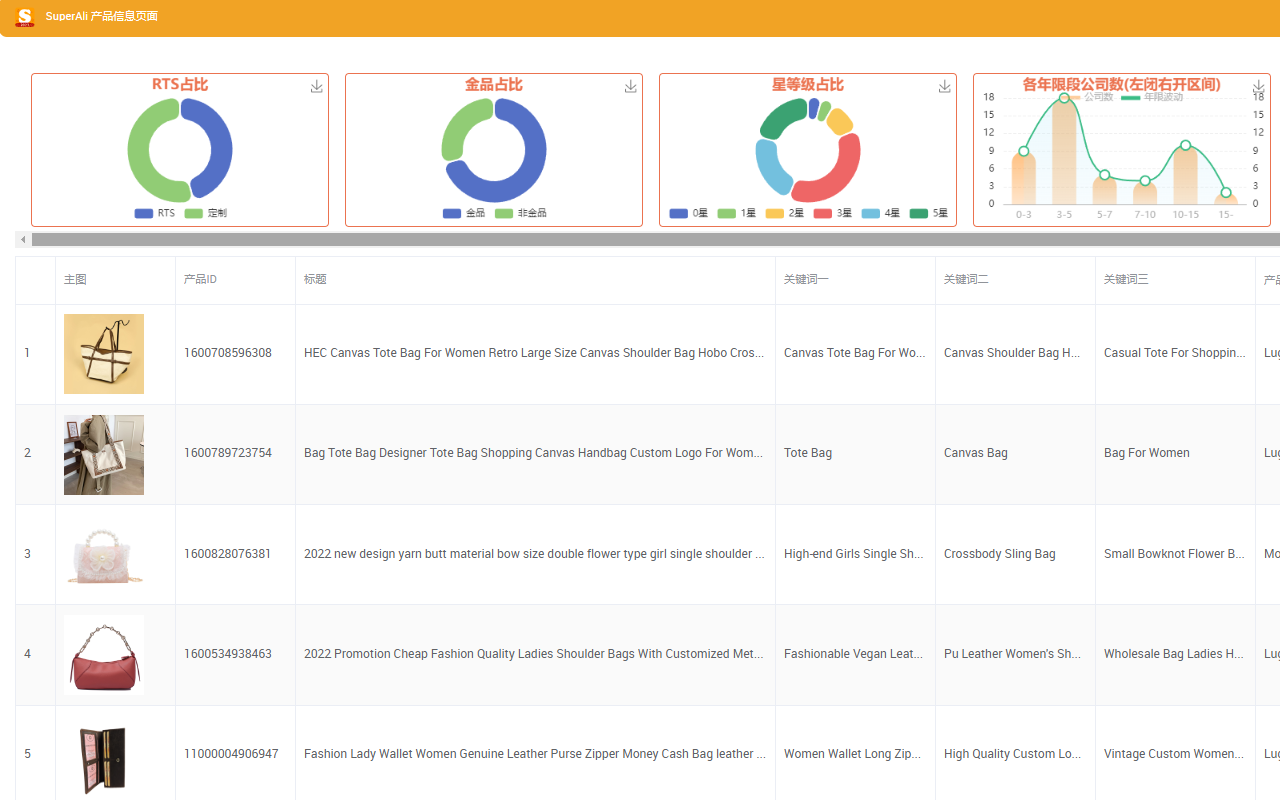Screen dimensions: 1280x800
Task: Hide the 1星 series via legend
Action: tap(737, 213)
